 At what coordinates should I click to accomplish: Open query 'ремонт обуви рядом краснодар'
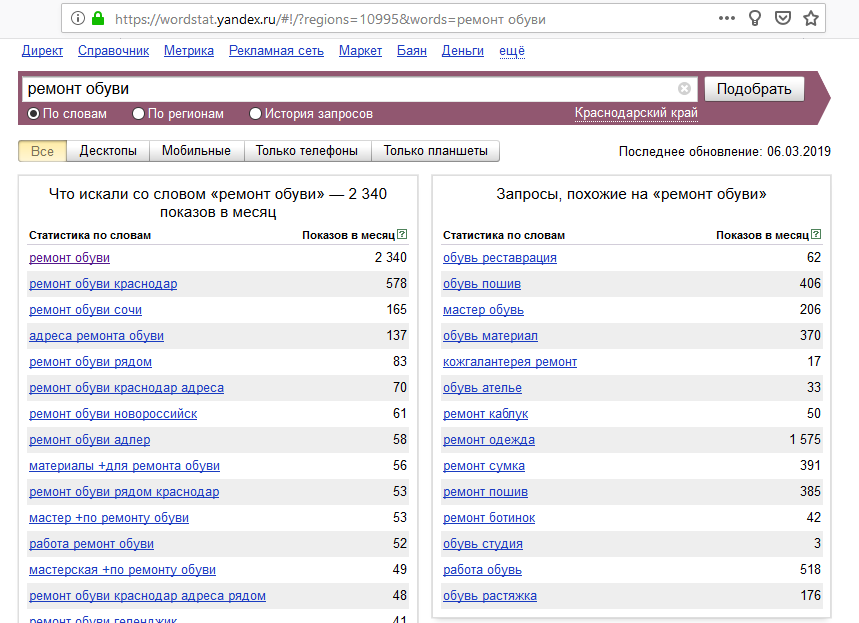click(124, 492)
